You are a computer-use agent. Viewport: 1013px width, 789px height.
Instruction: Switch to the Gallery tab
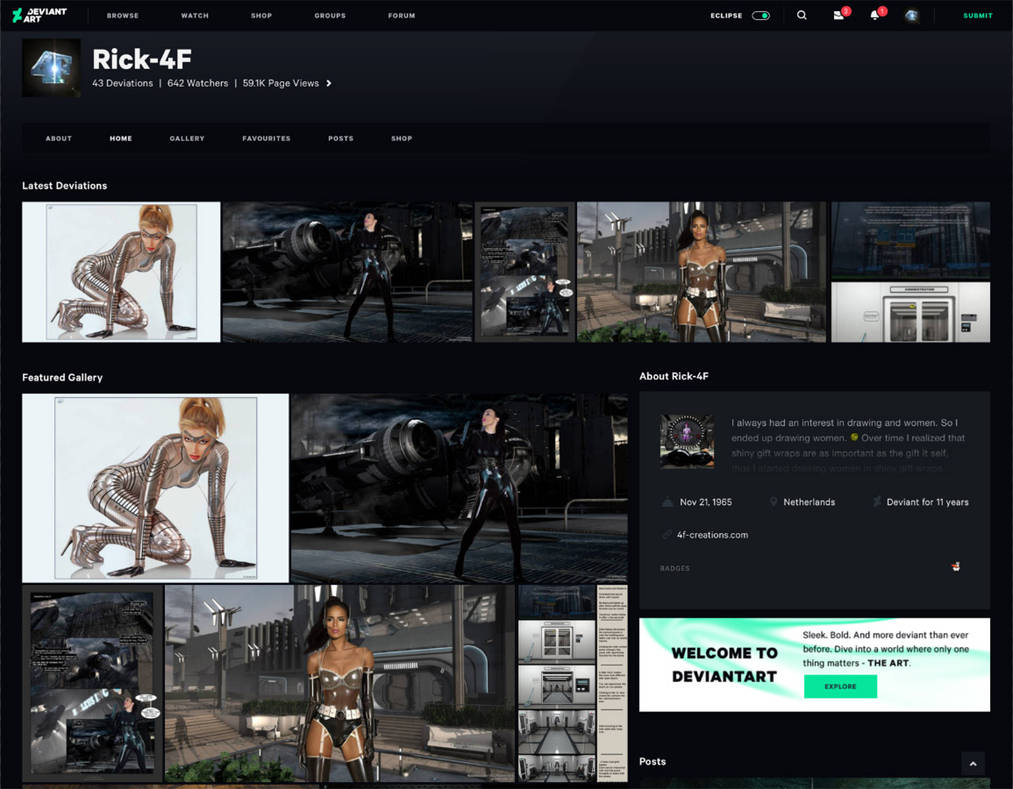click(187, 138)
